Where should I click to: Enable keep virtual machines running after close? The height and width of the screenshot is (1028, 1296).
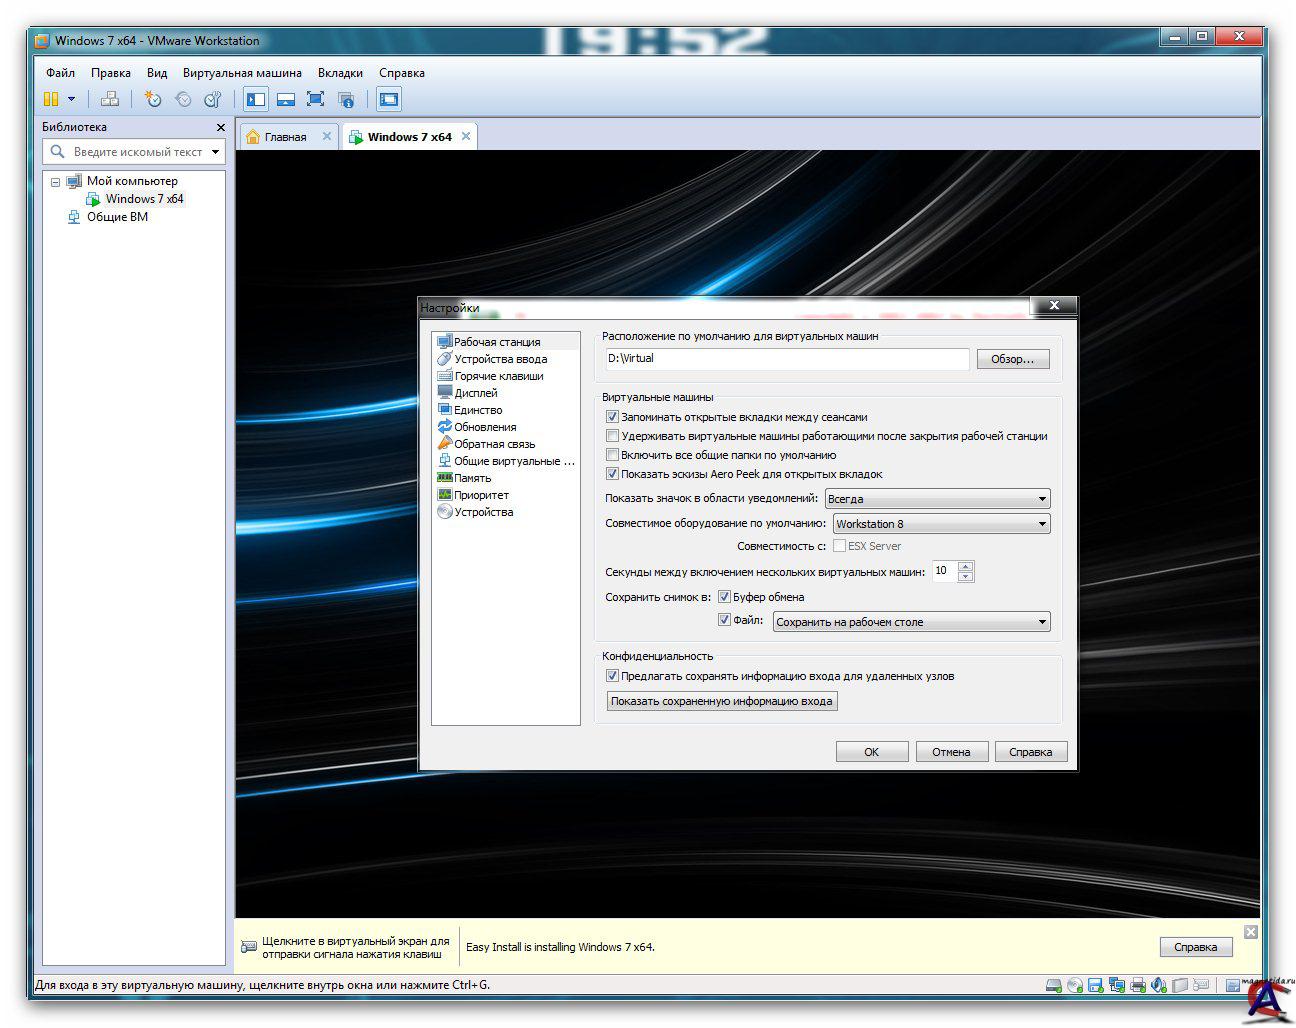(613, 436)
